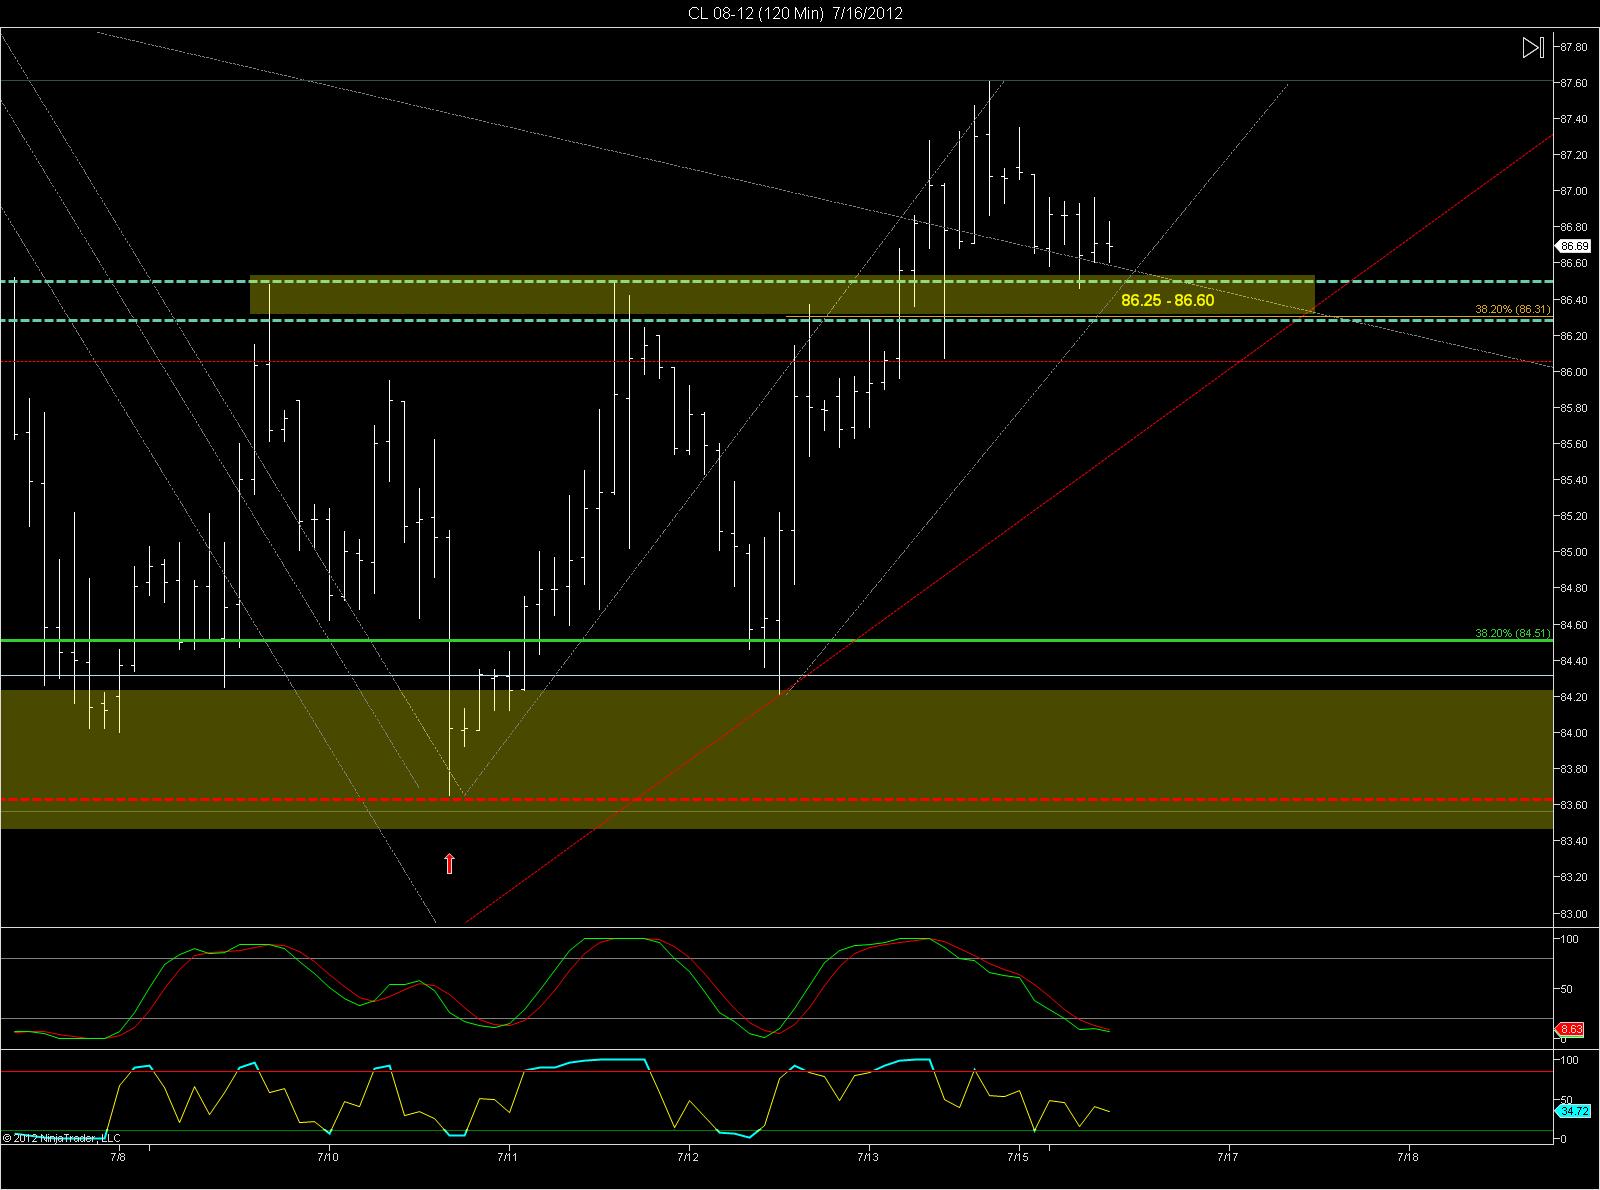Click the 7/13 date label

869,1156
